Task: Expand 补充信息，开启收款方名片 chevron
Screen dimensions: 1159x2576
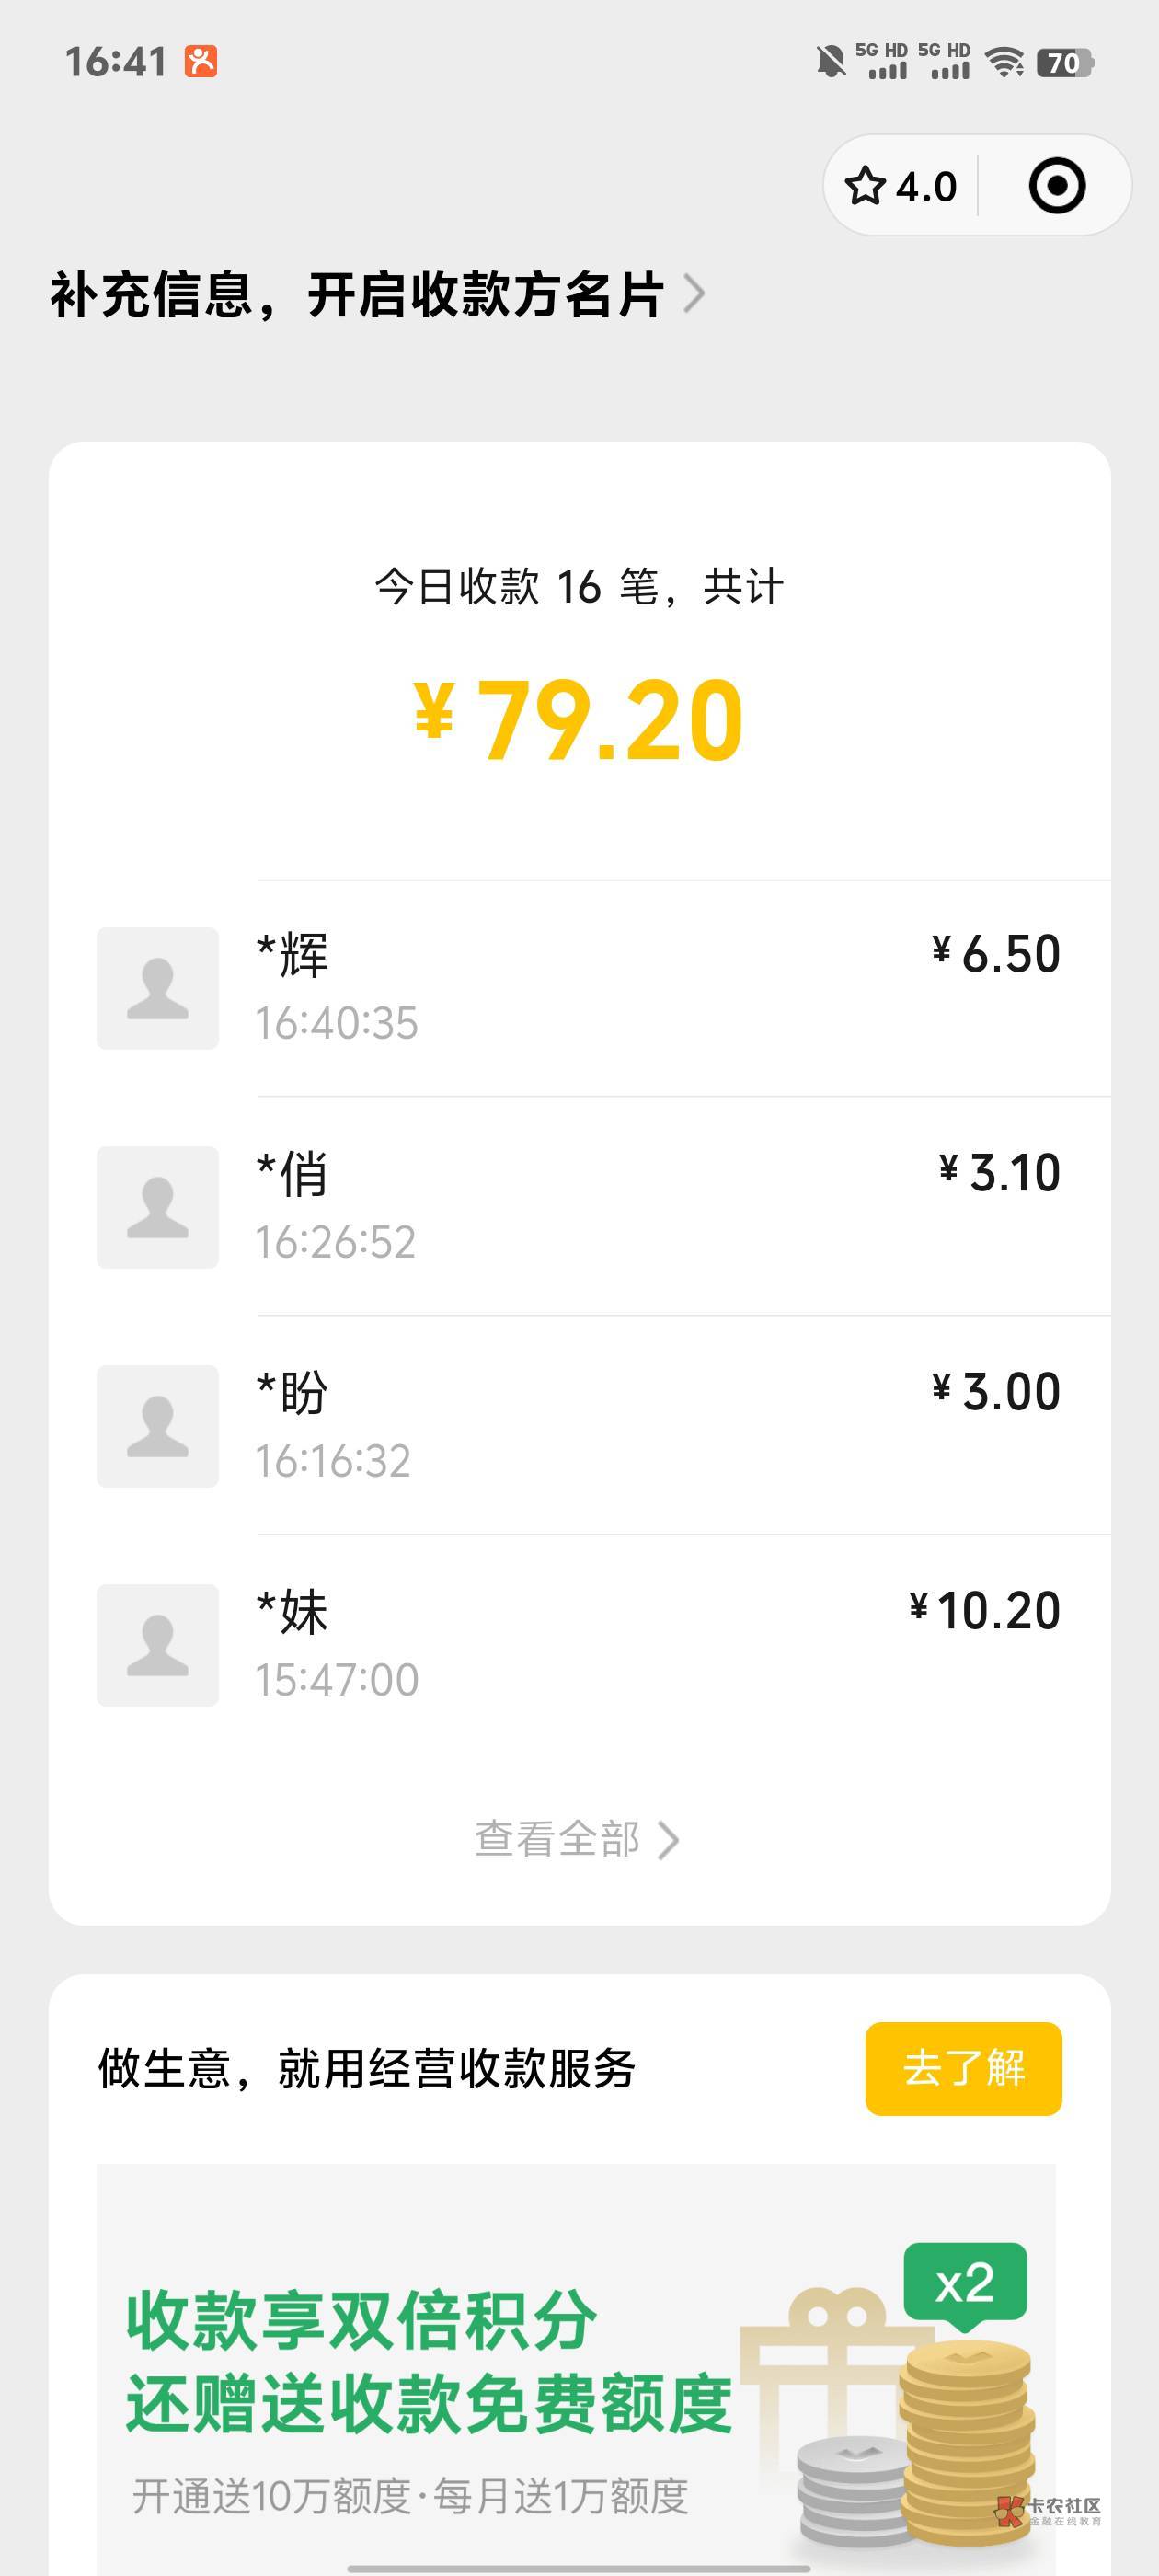Action: click(x=694, y=294)
